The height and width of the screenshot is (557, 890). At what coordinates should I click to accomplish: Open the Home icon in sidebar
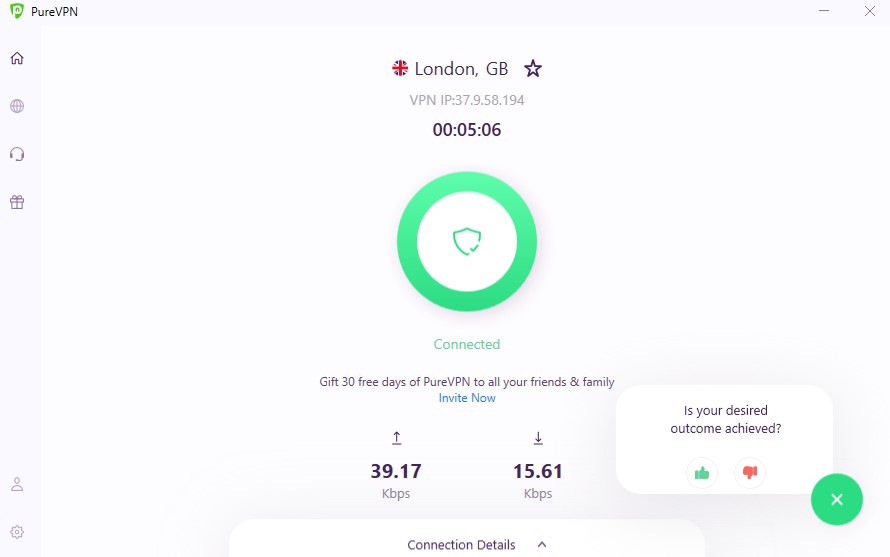pyautogui.click(x=17, y=58)
